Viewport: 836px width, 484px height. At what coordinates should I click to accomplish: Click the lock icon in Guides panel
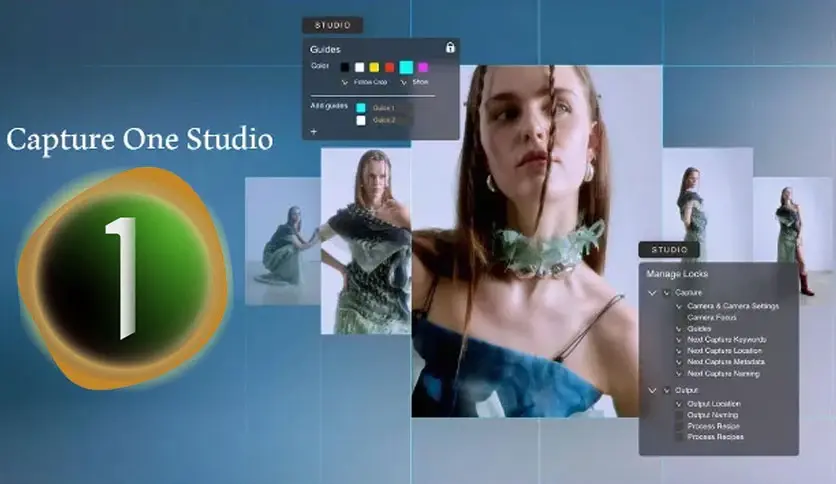coord(450,48)
